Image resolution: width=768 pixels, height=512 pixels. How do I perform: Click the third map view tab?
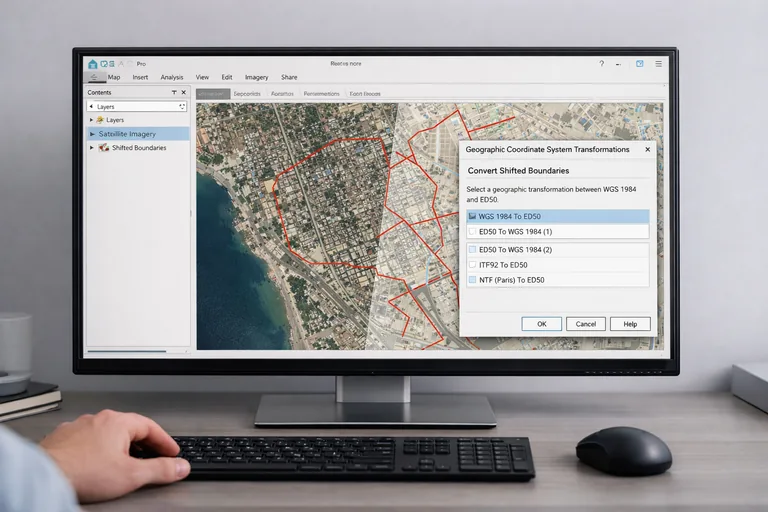[282, 94]
